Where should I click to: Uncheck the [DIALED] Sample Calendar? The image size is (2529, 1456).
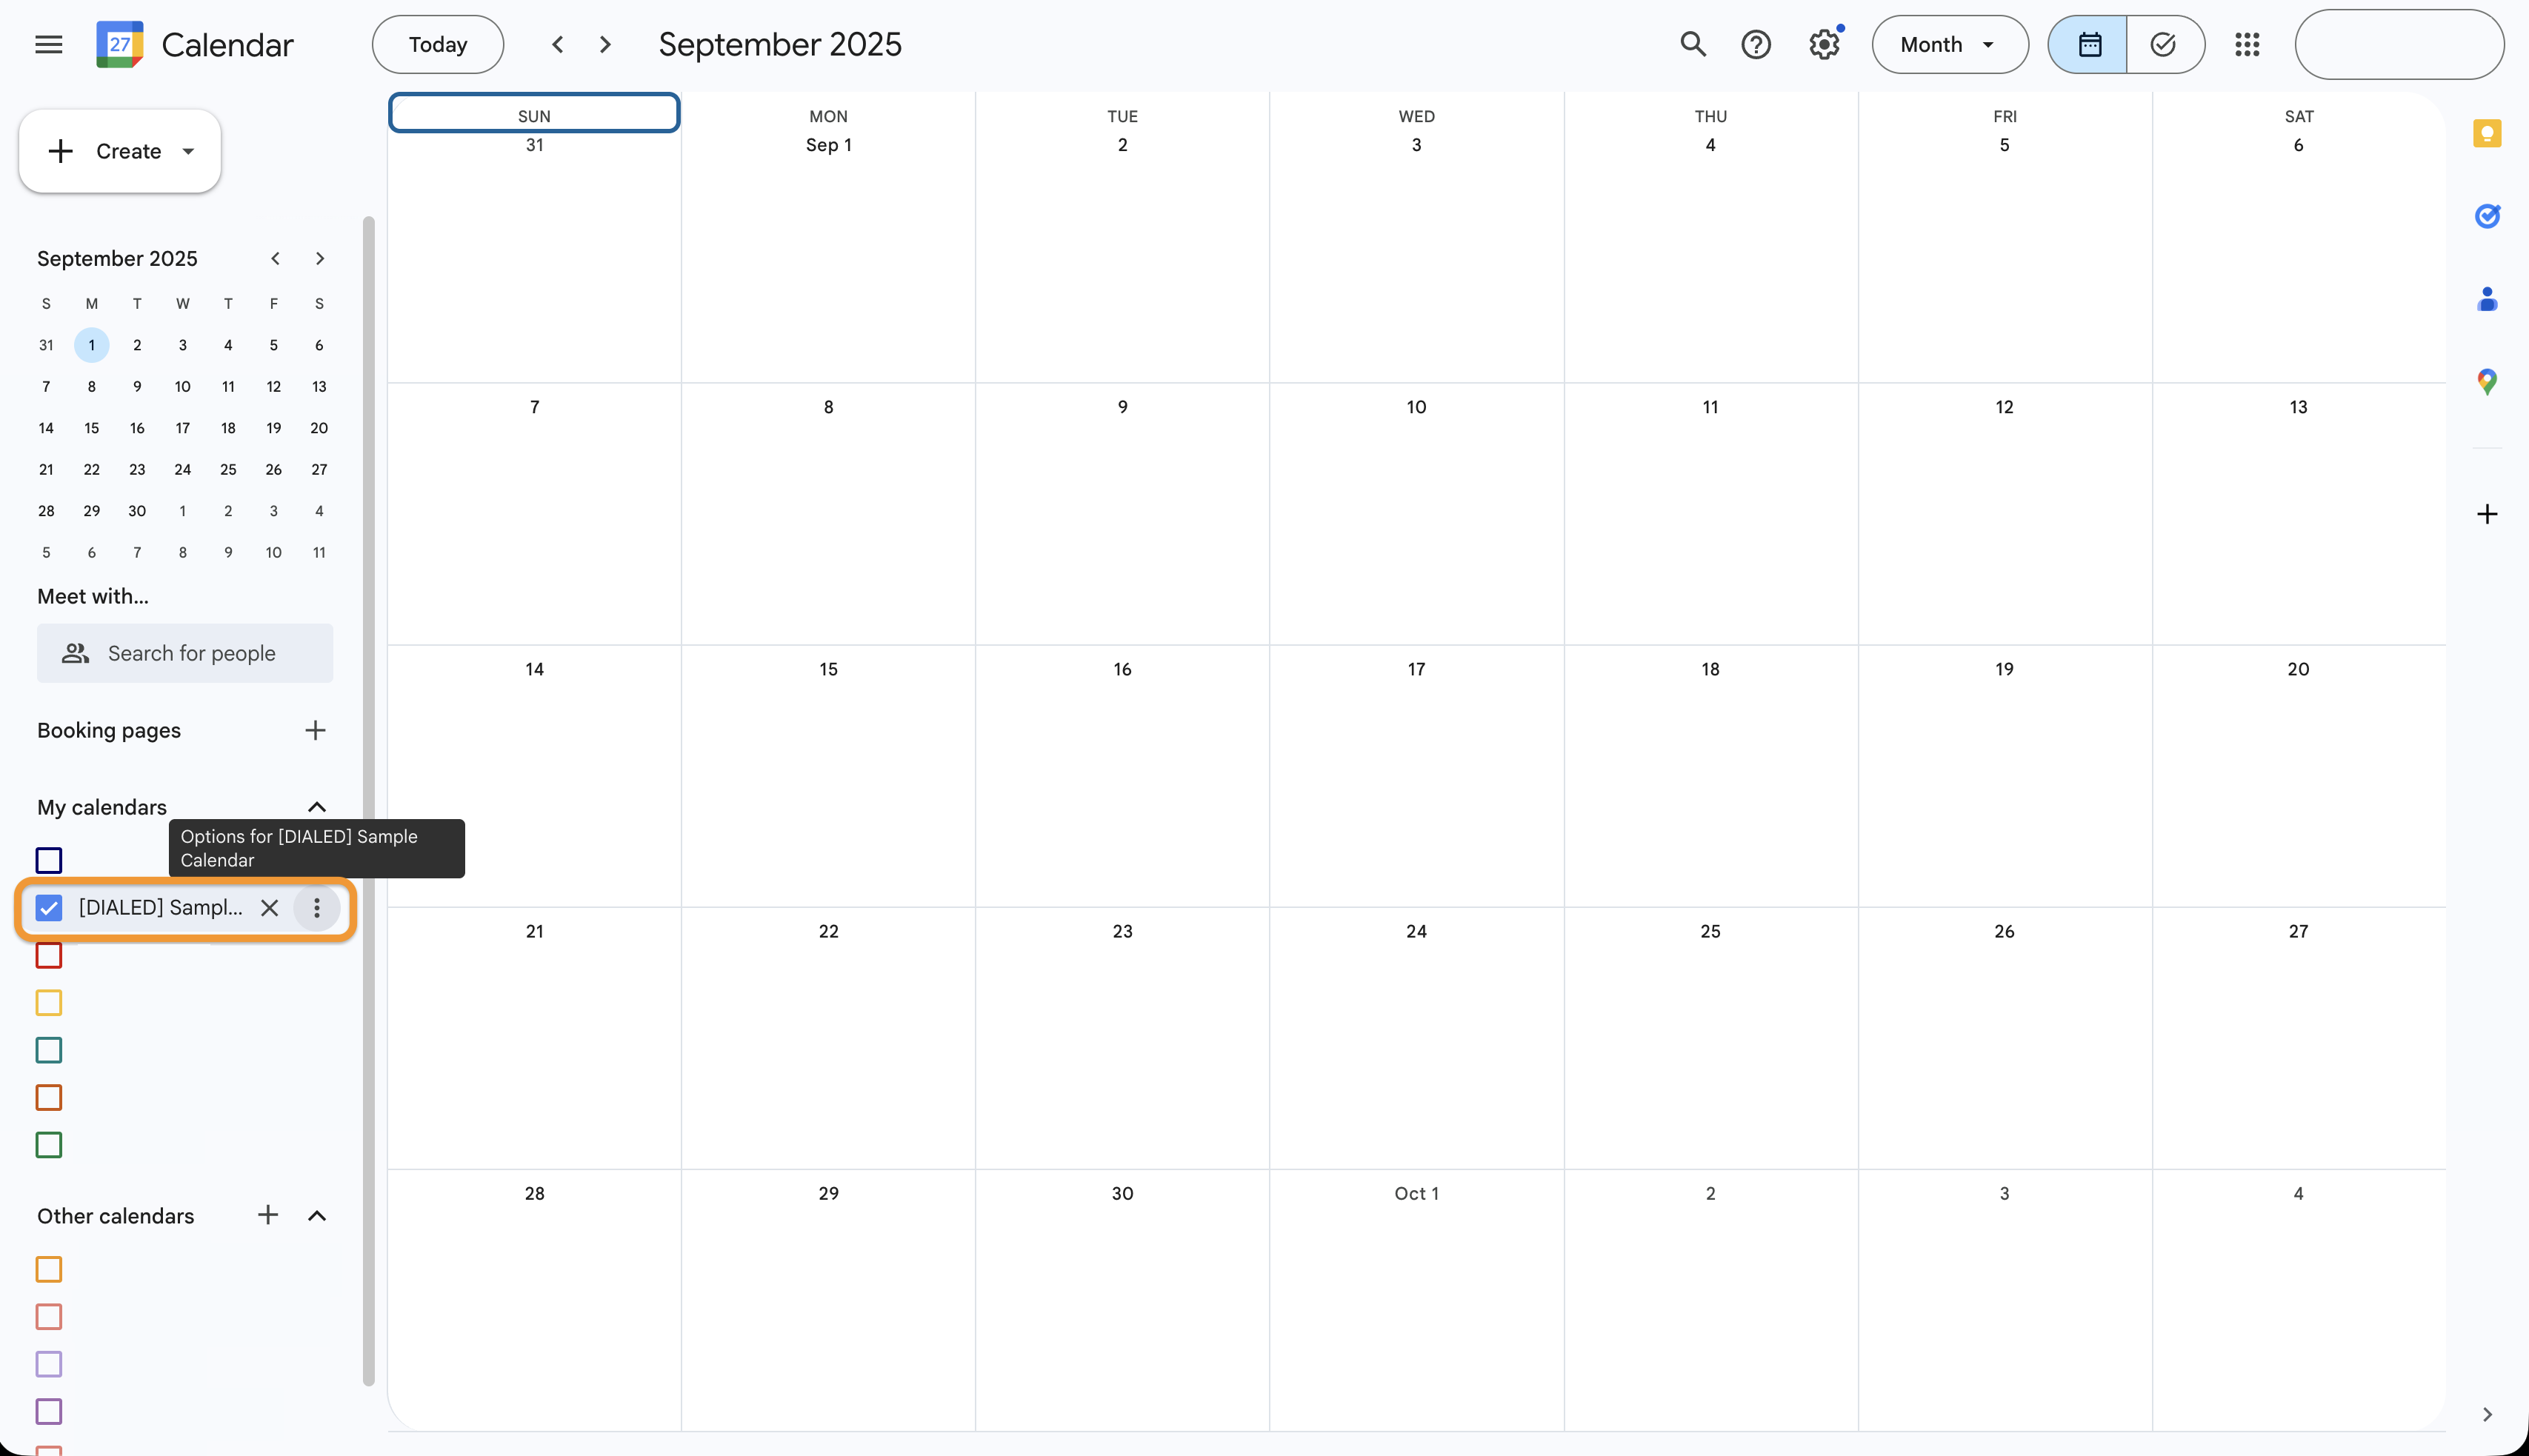[48, 908]
